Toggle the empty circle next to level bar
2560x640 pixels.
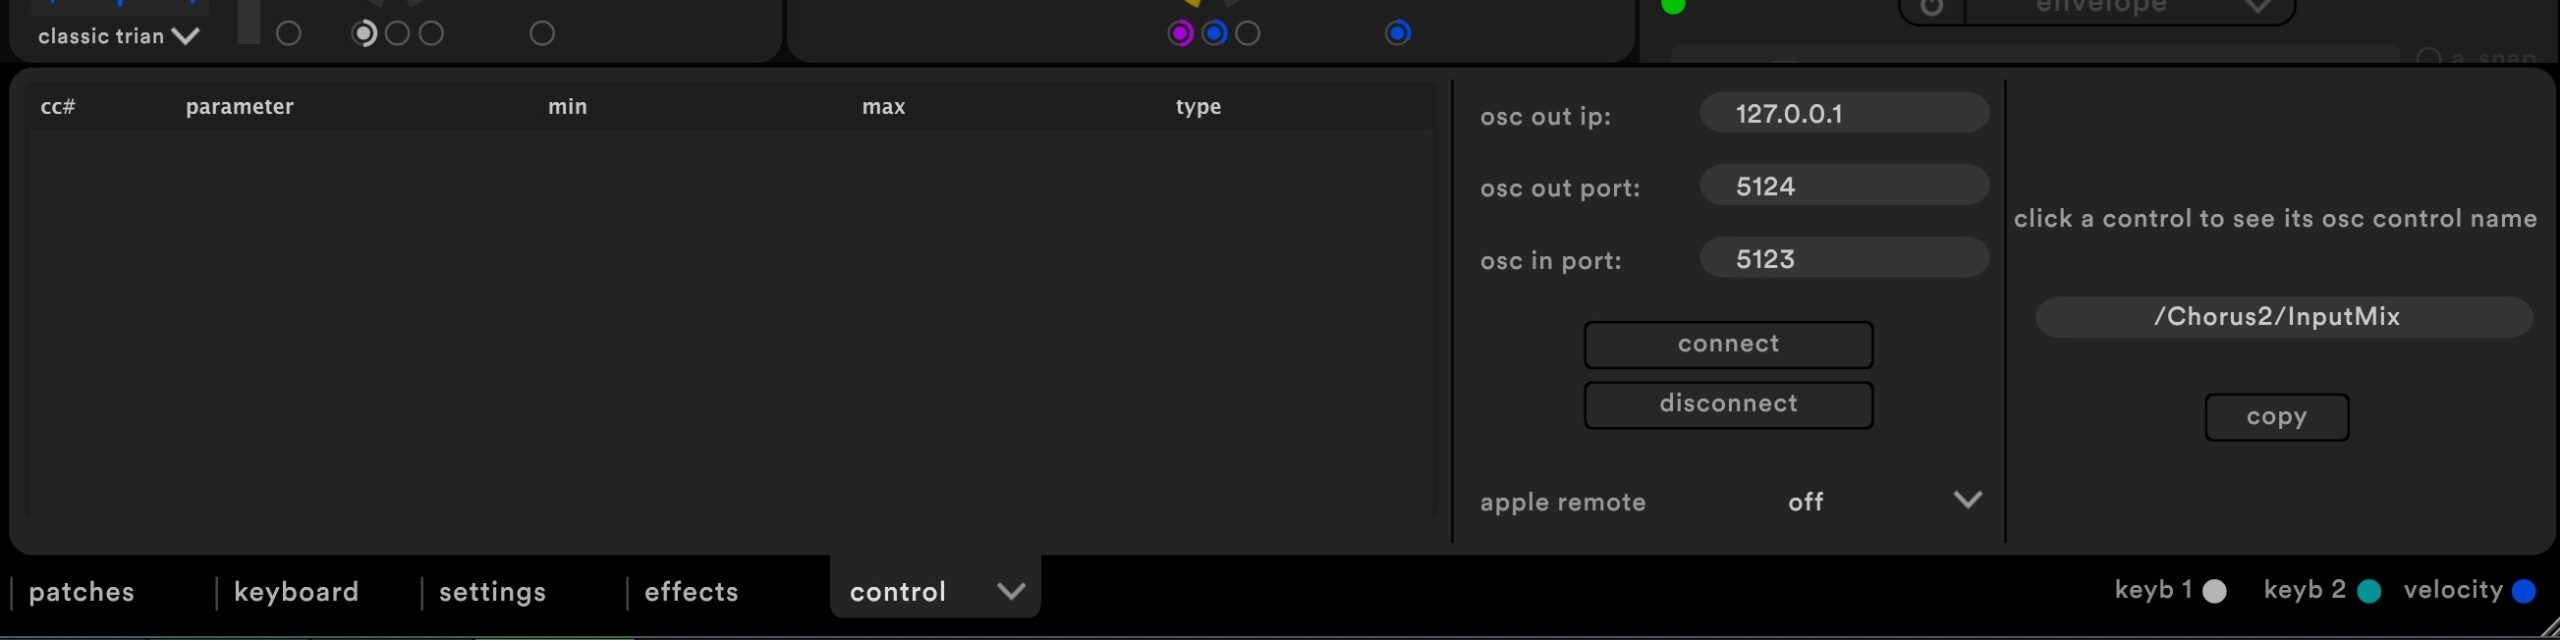(288, 34)
